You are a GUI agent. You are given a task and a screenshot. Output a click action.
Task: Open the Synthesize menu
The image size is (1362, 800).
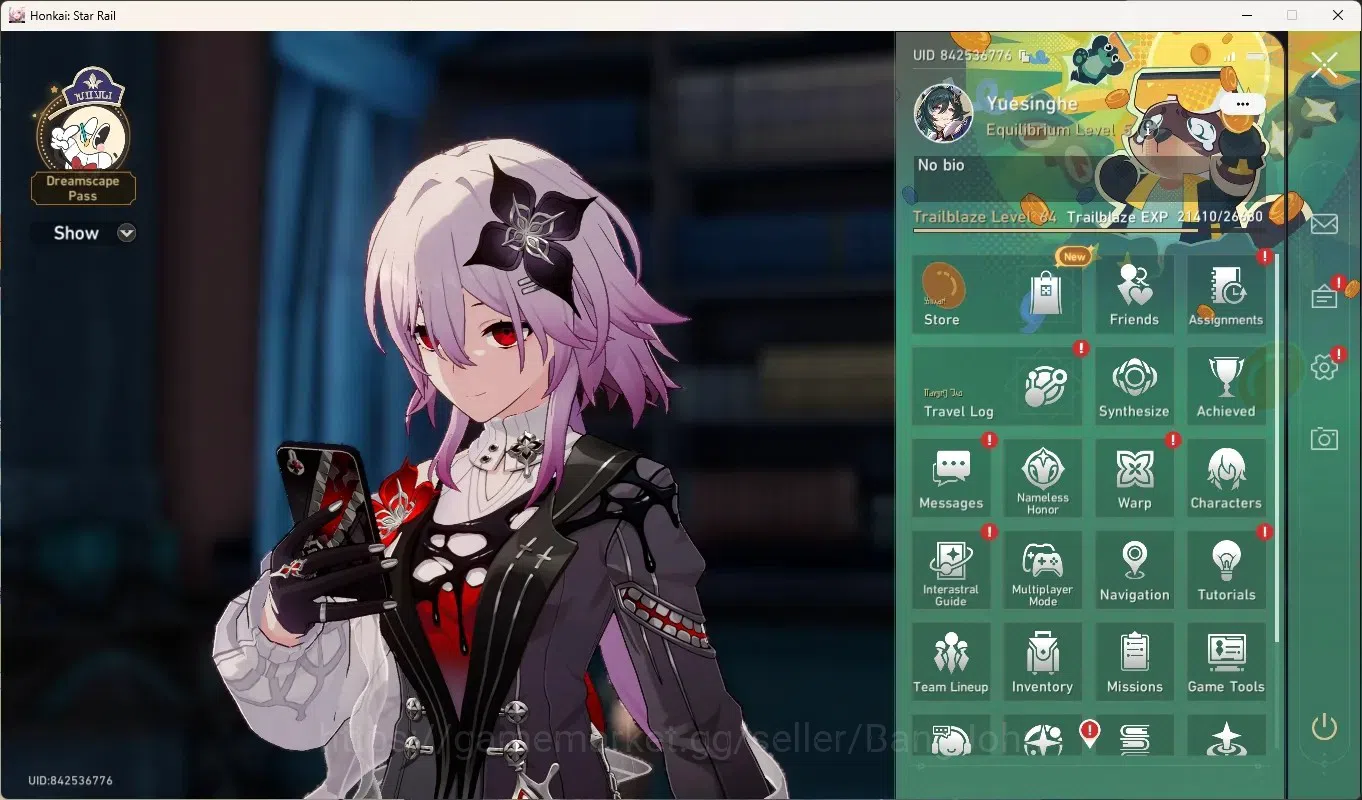click(1134, 386)
